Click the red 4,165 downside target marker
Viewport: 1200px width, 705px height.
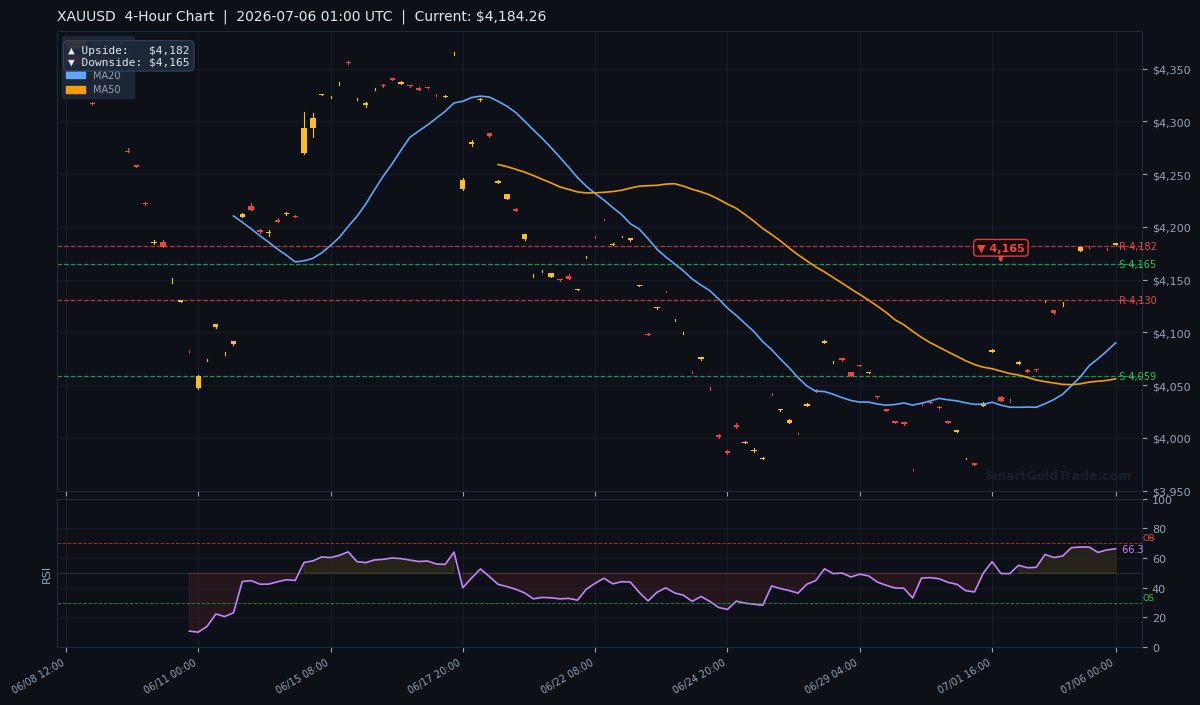point(1001,248)
